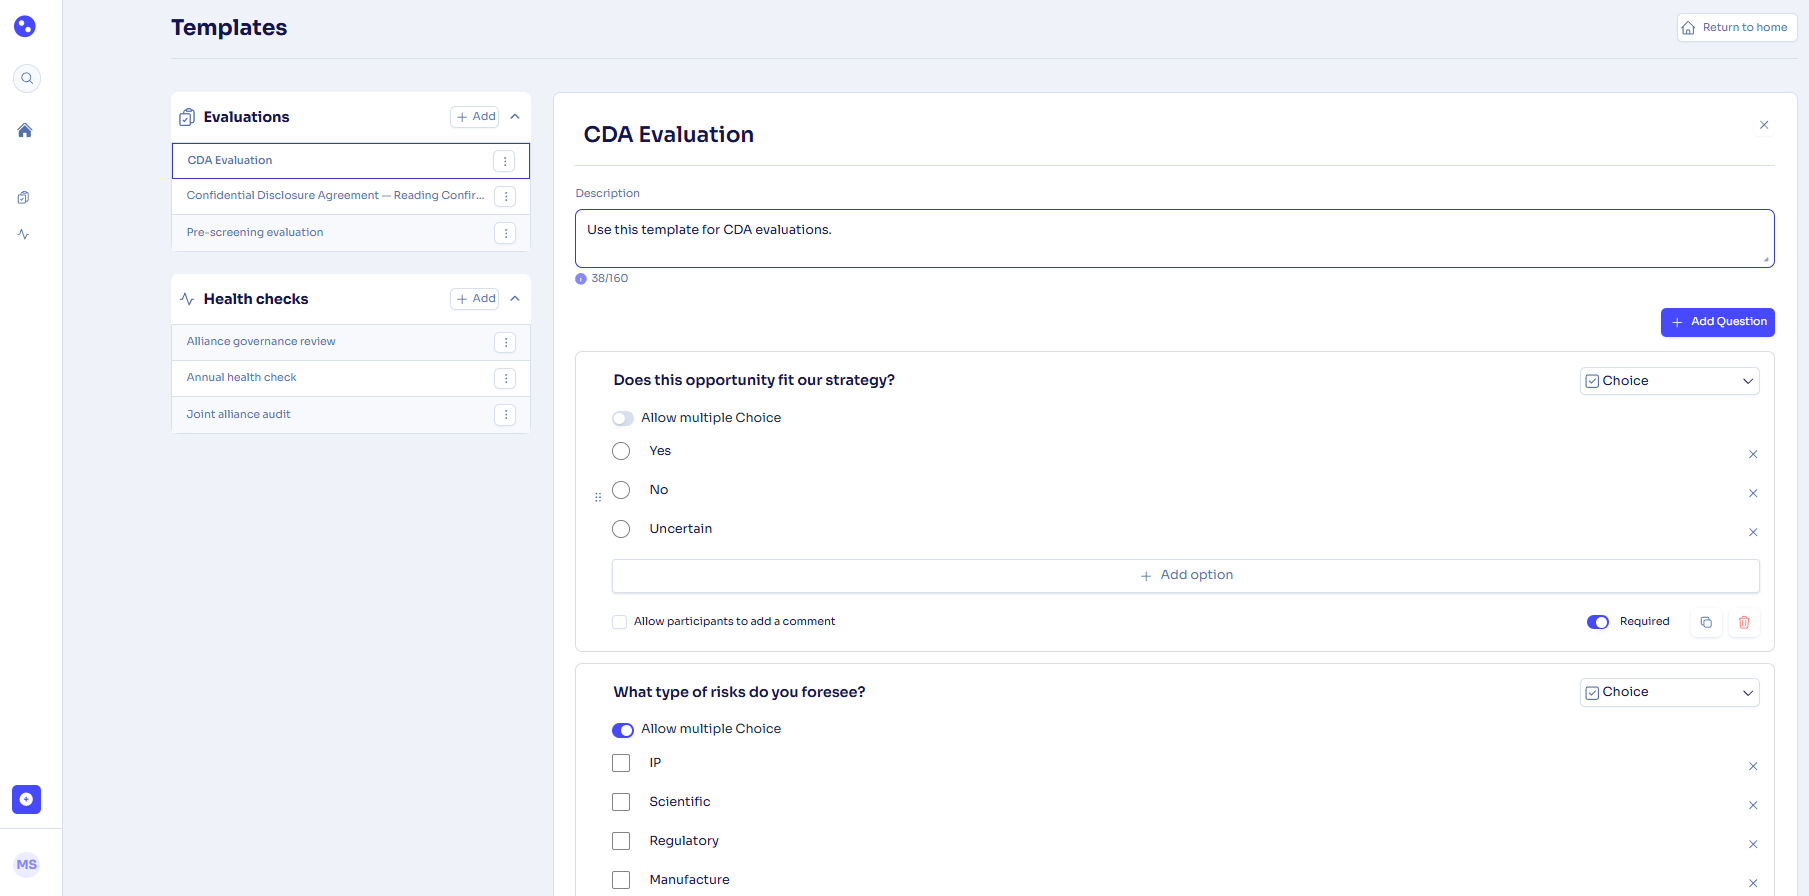Screen dimensions: 1809x896
Task: Select Pre-screening evaluation template
Action: [255, 233]
